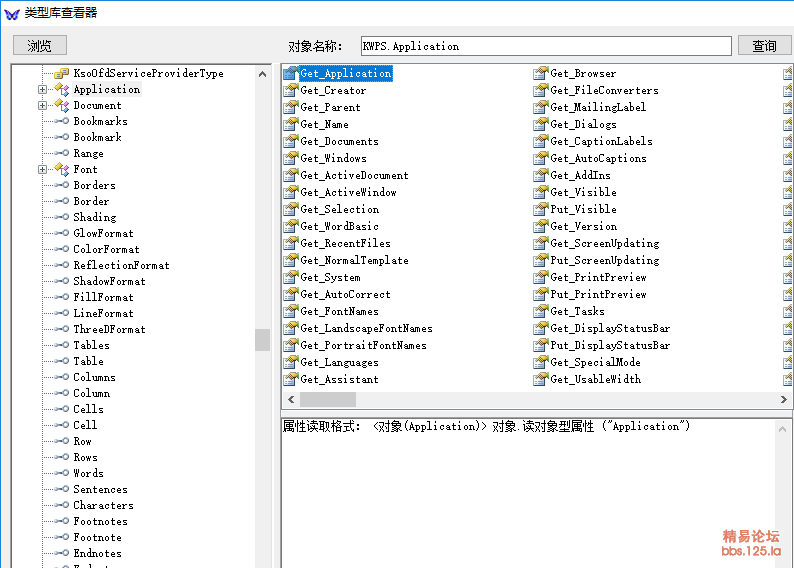Select the Get_AutoCorrect list entry
Image resolution: width=794 pixels, height=568 pixels.
pos(345,295)
